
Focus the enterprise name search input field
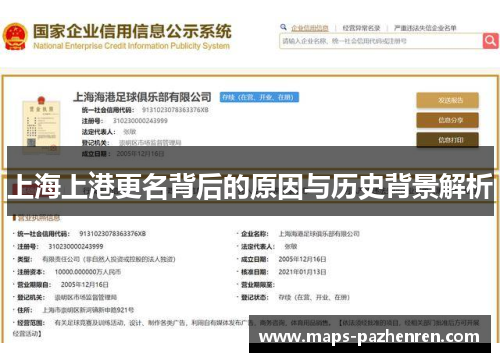(x=381, y=41)
